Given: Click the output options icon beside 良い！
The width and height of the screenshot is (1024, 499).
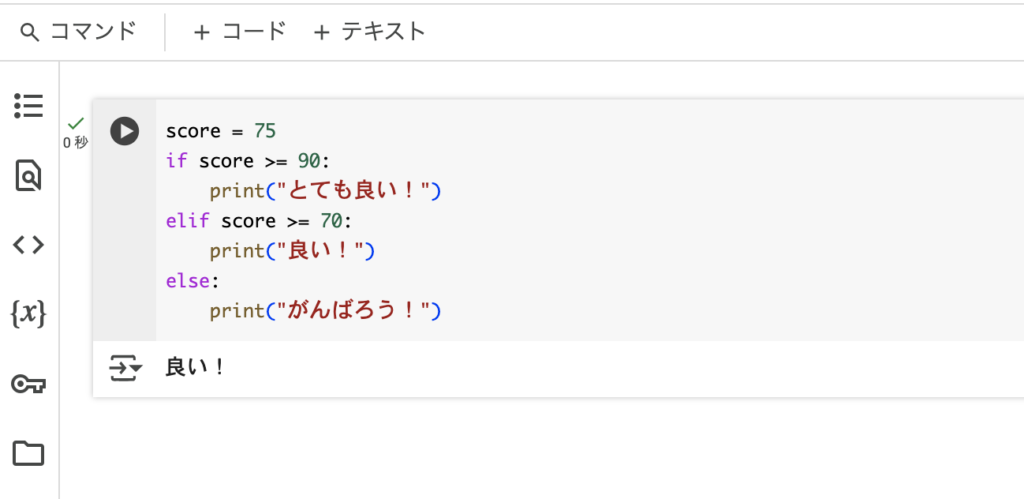Looking at the screenshot, I should click(x=125, y=368).
